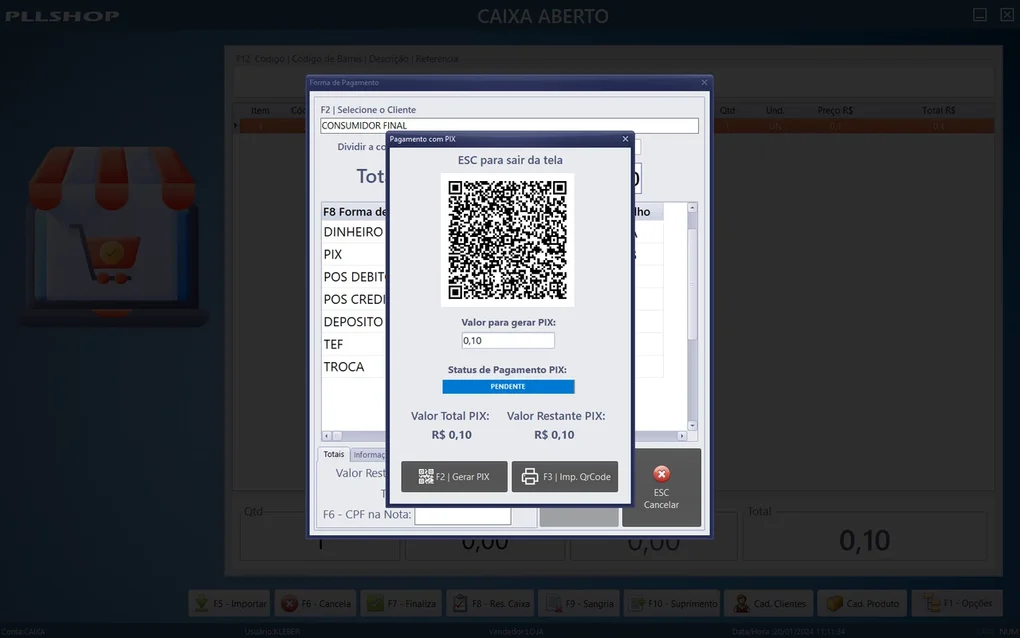This screenshot has width=1020, height=638.
Task: Click the Sangria icon
Action: click(x=554, y=604)
